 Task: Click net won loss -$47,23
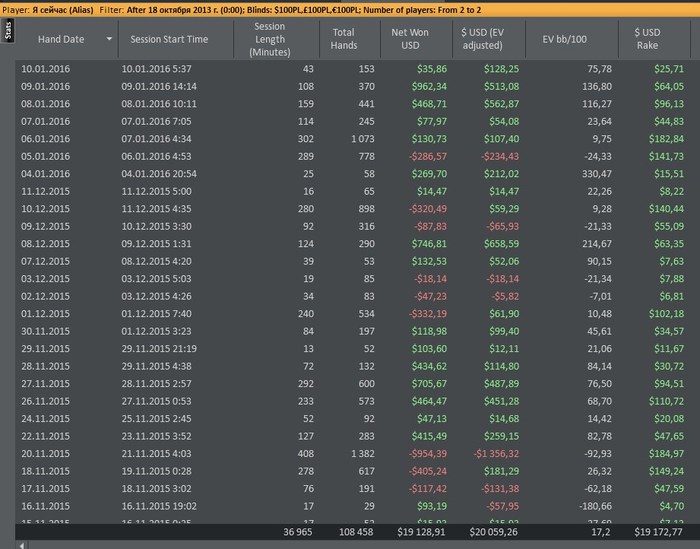(430, 296)
